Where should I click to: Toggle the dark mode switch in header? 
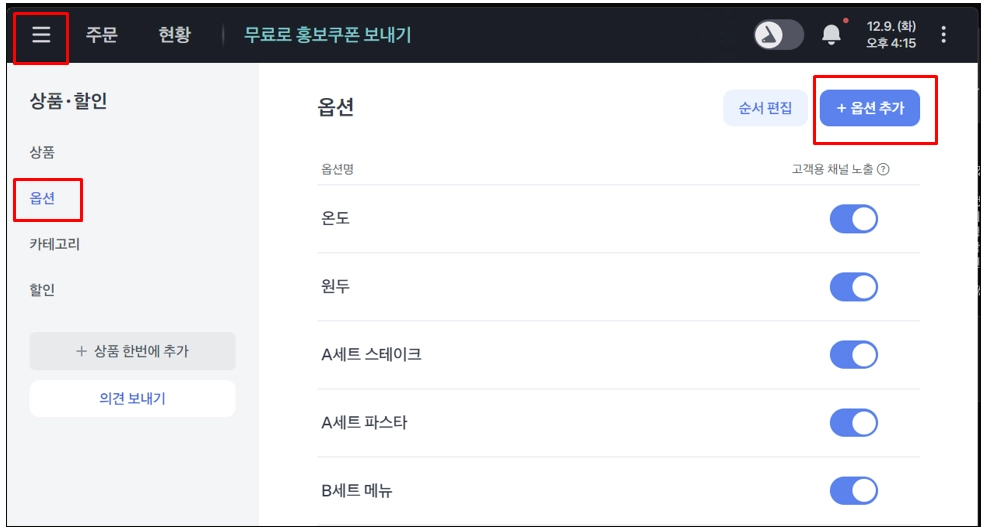(x=779, y=34)
